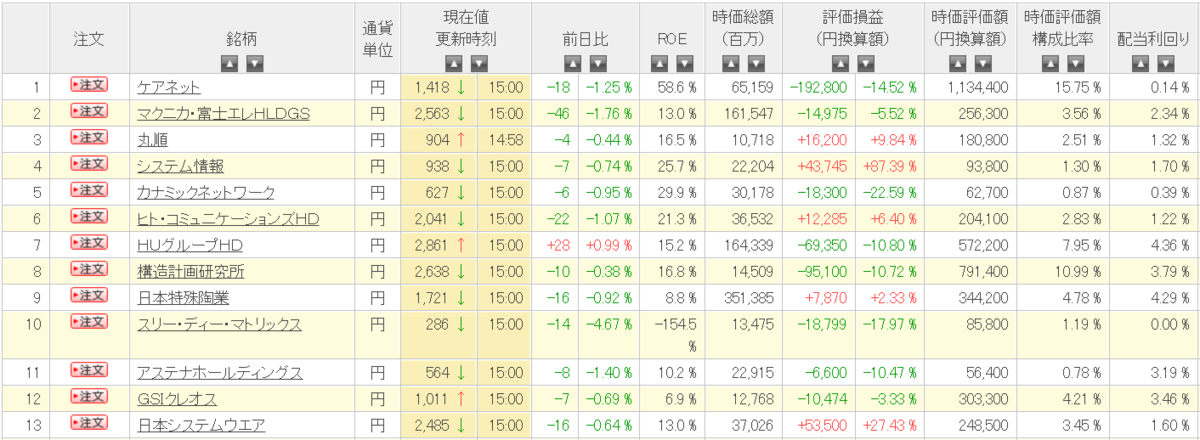Sort ROE column ascending
1200x440 pixels.
pyautogui.click(x=659, y=64)
